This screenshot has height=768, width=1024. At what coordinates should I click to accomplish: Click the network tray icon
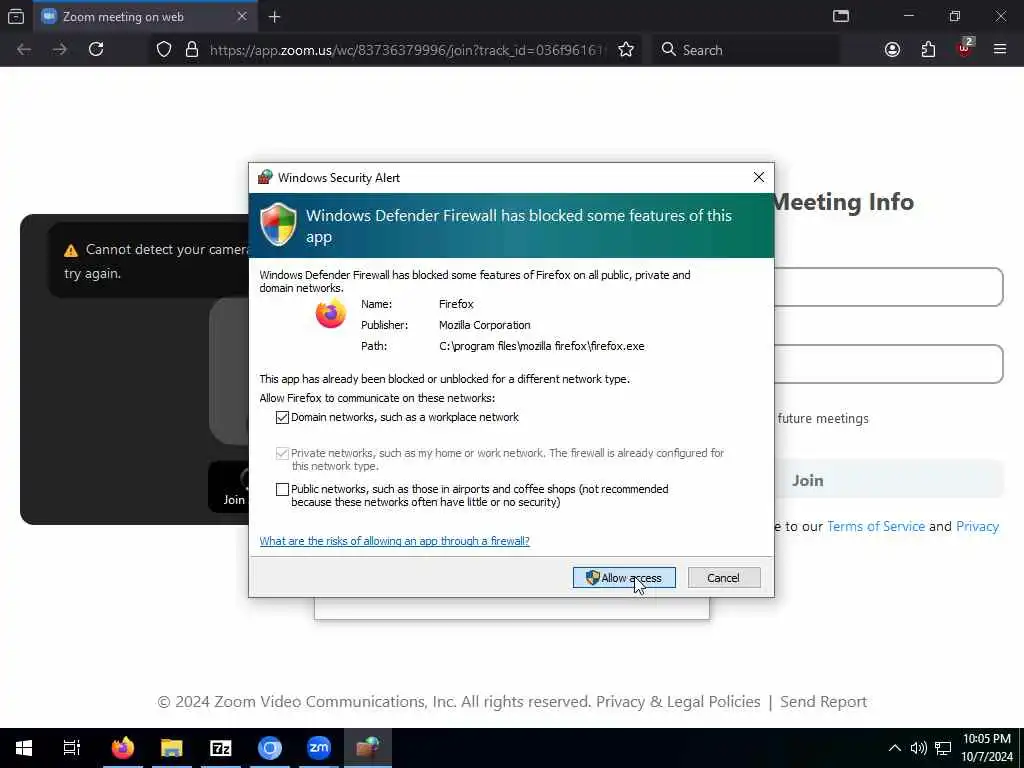point(942,748)
